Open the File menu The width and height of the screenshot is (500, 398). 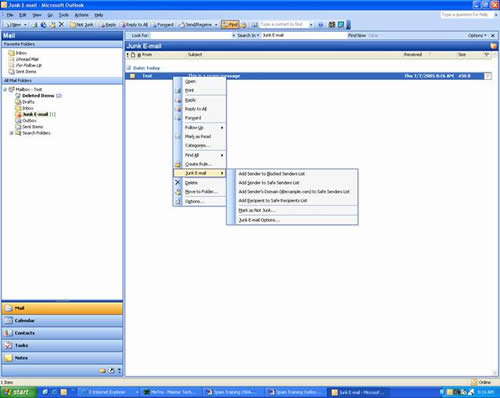click(x=10, y=15)
